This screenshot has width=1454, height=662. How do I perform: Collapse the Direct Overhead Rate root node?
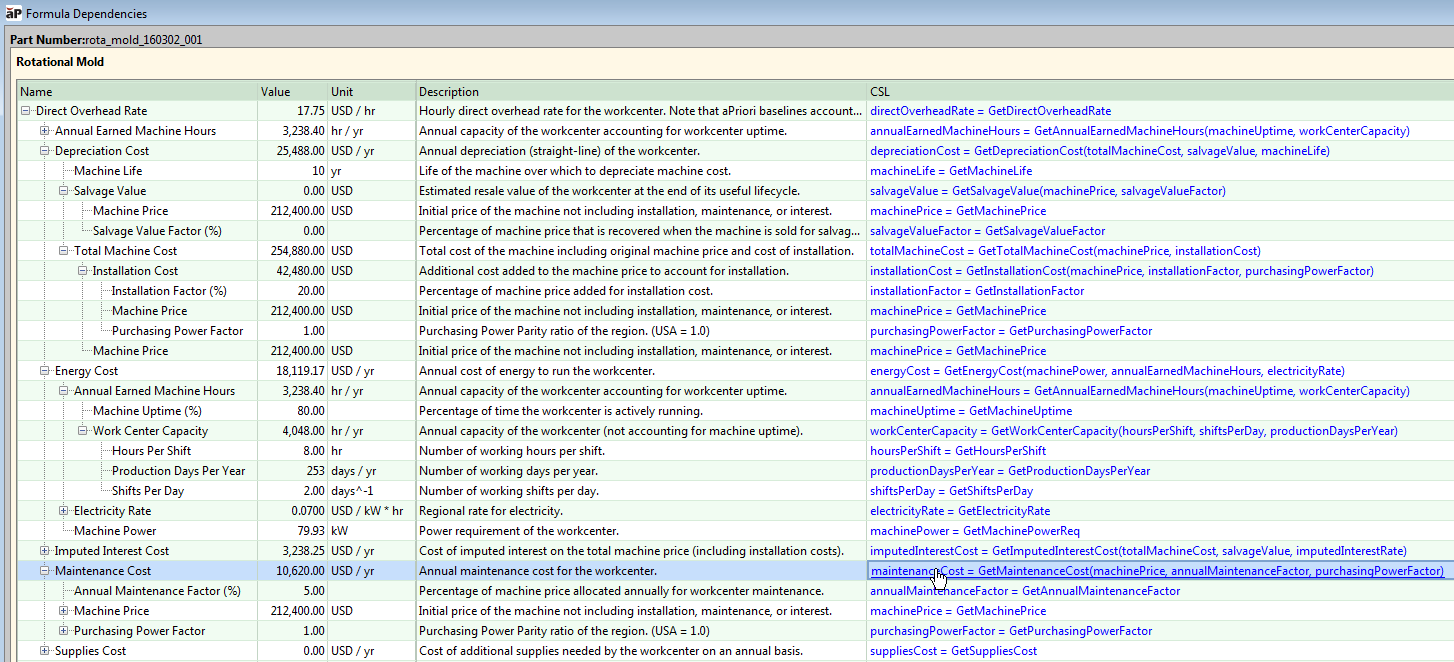(x=25, y=111)
